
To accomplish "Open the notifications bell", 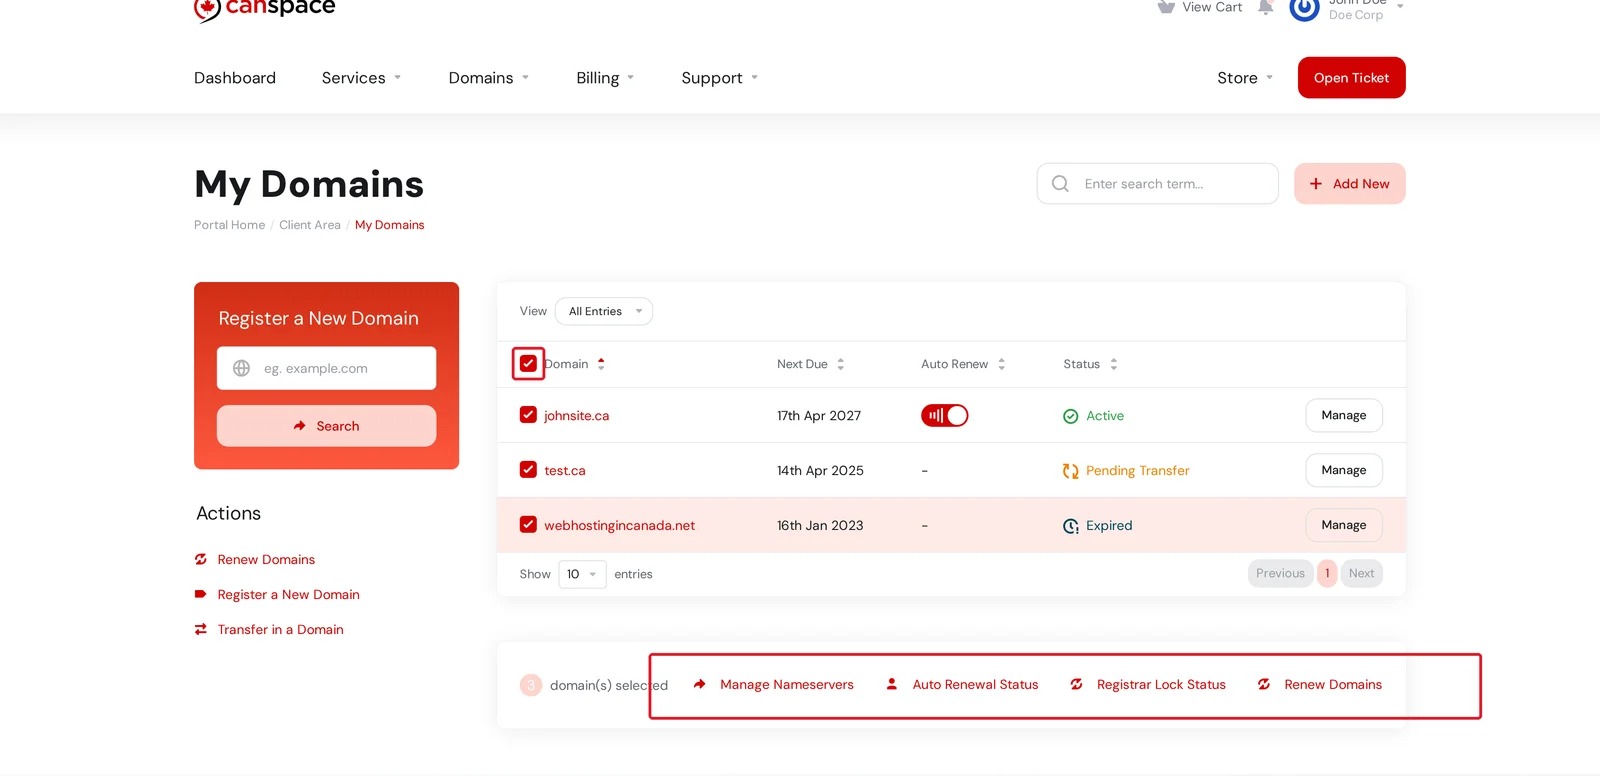I will pos(1265,7).
